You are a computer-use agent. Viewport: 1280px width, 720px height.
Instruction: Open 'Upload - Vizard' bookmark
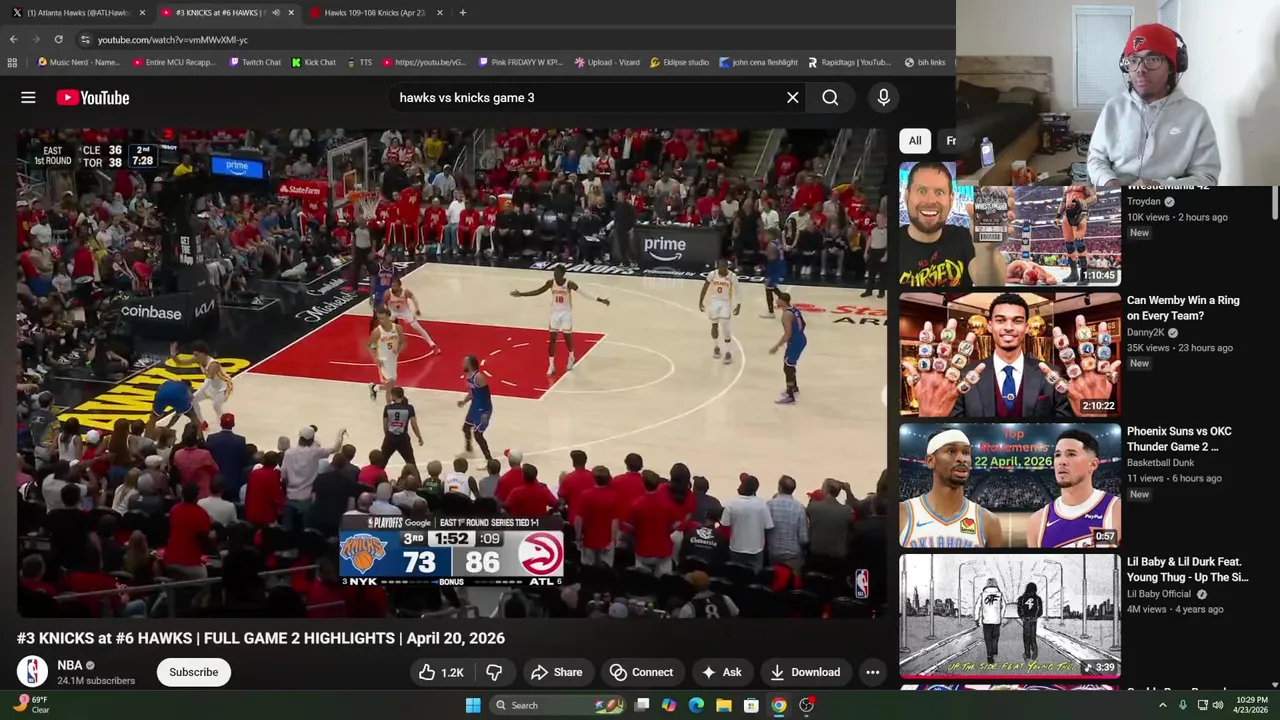607,62
